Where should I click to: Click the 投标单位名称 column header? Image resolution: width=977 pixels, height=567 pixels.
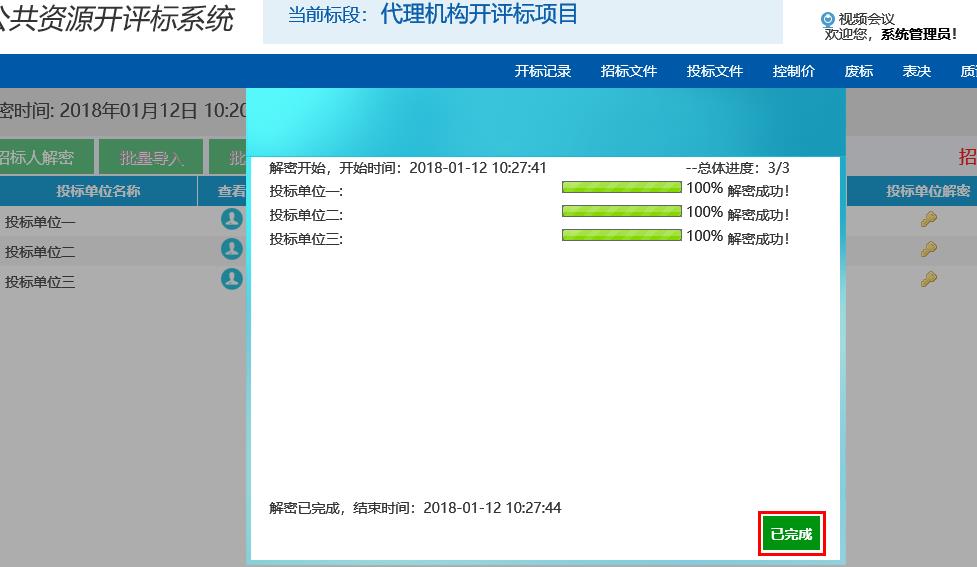point(98,191)
